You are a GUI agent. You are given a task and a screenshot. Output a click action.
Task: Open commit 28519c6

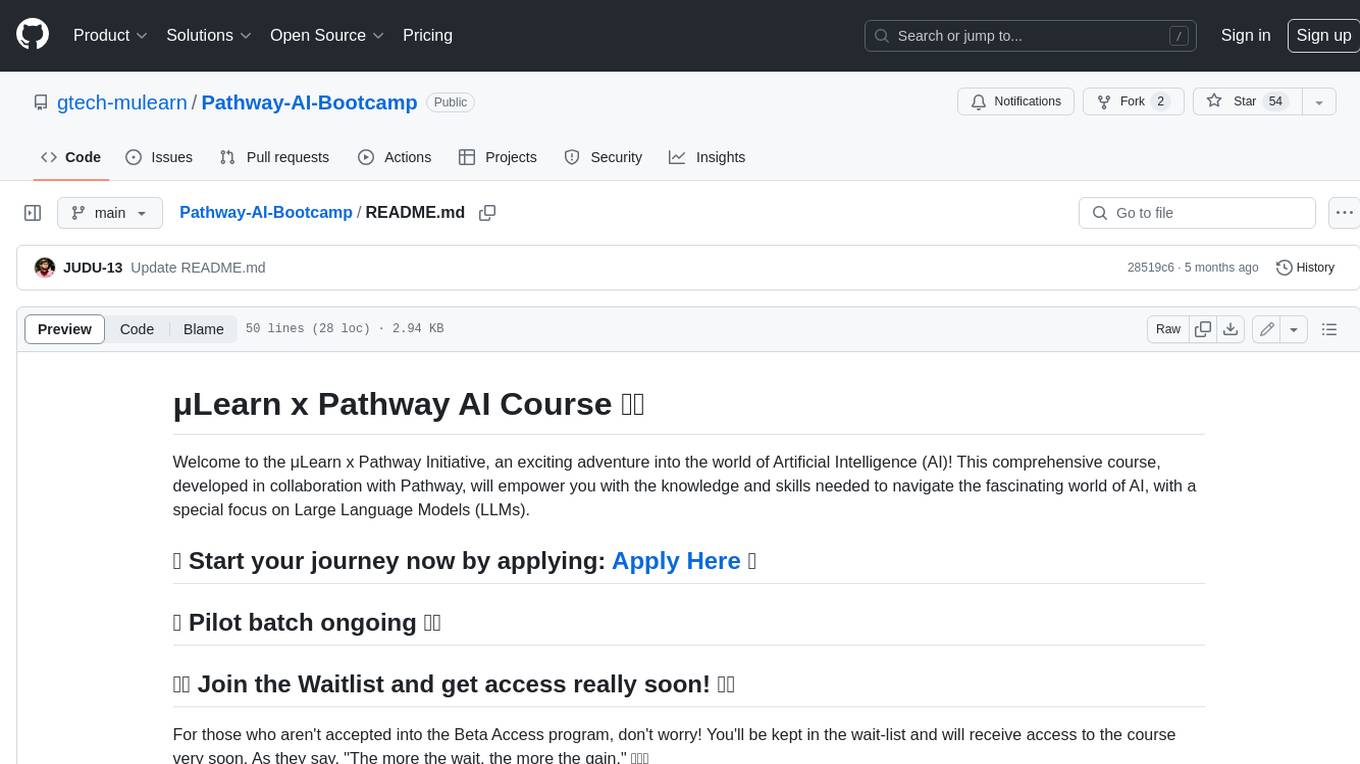pyautogui.click(x=1150, y=267)
